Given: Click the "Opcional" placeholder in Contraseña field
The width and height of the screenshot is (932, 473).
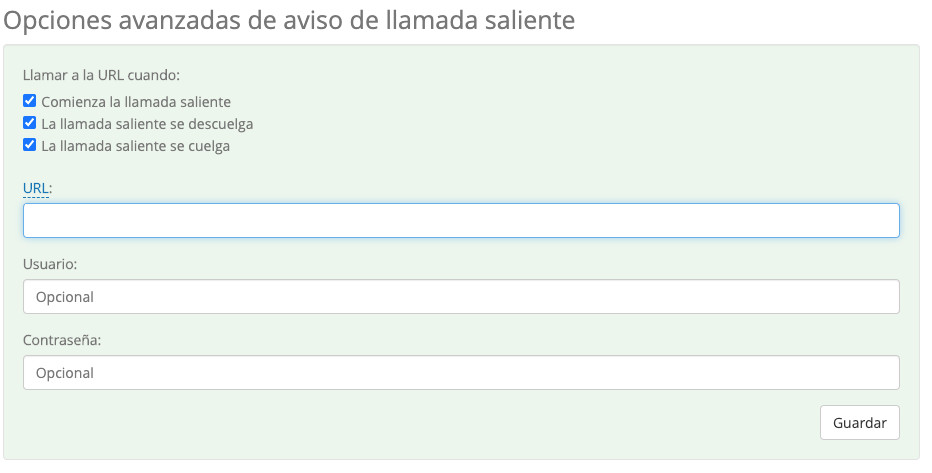Looking at the screenshot, I should tap(65, 373).
